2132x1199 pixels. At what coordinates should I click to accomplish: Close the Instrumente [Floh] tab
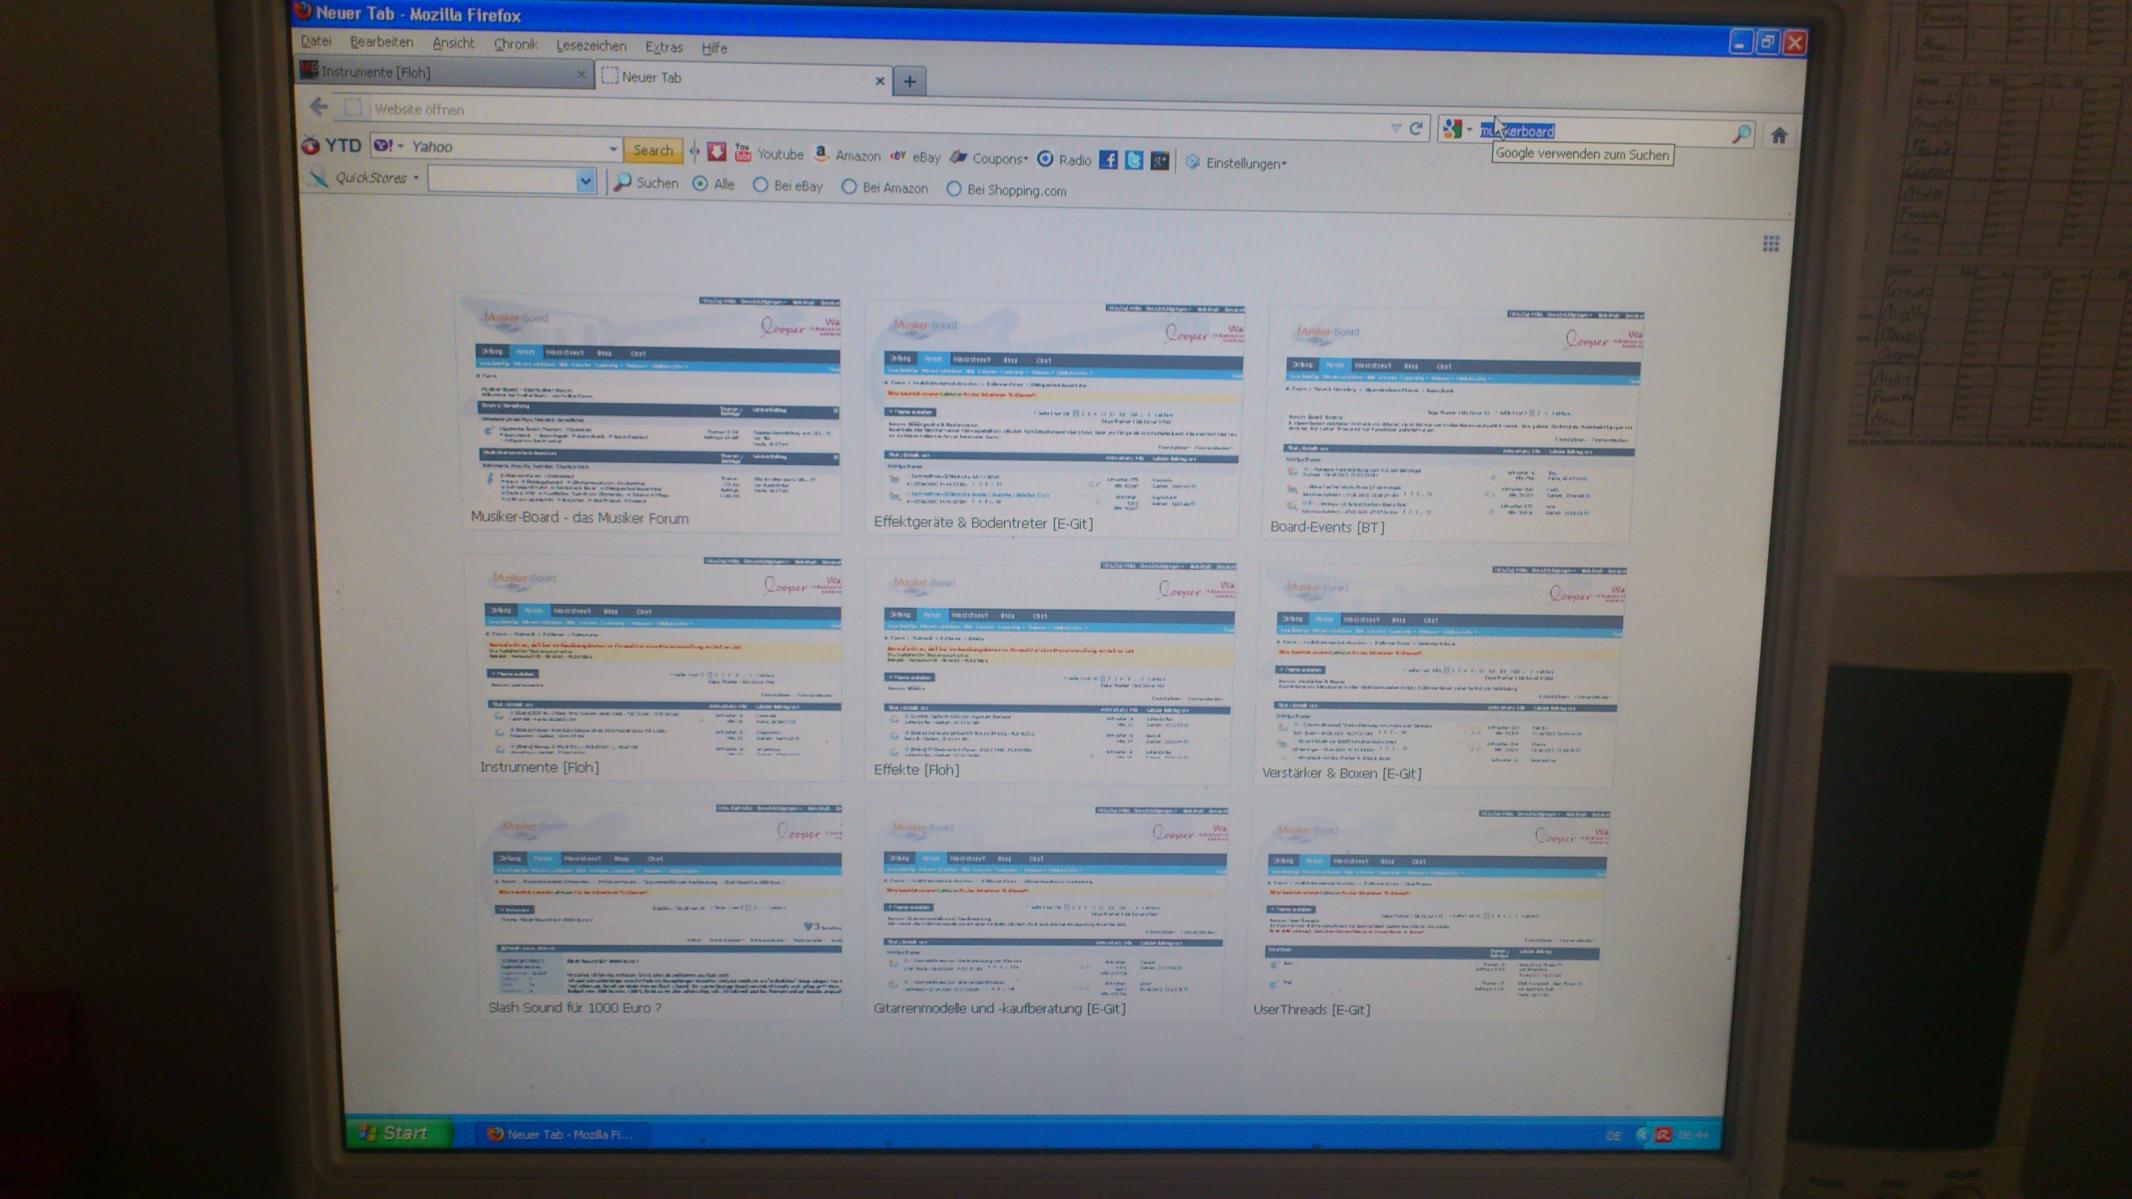point(580,75)
